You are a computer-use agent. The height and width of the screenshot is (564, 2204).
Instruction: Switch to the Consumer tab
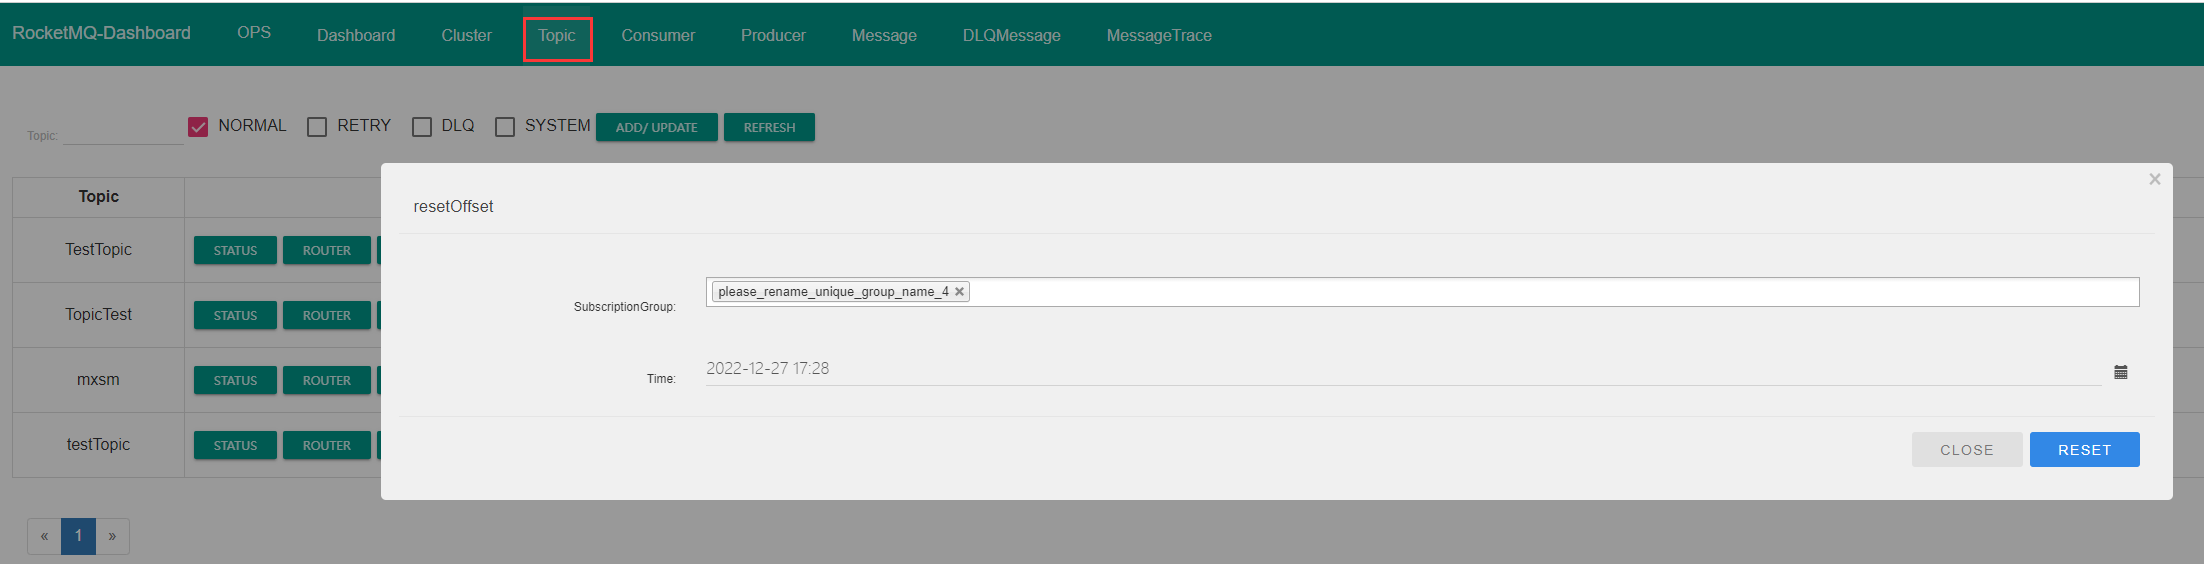click(657, 36)
